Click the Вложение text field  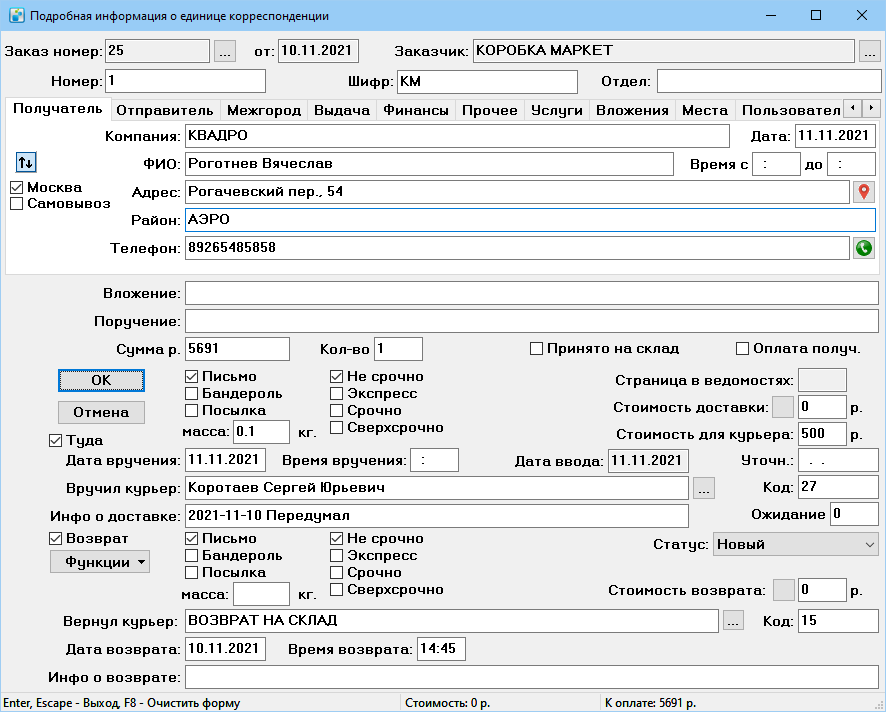pyautogui.click(x=532, y=293)
